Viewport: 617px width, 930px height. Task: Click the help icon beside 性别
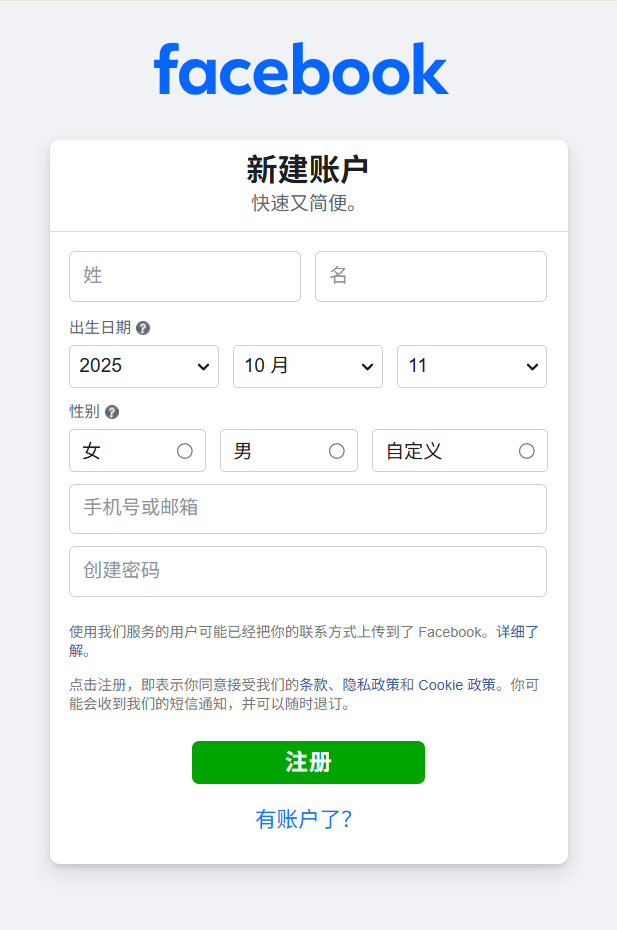click(x=112, y=412)
